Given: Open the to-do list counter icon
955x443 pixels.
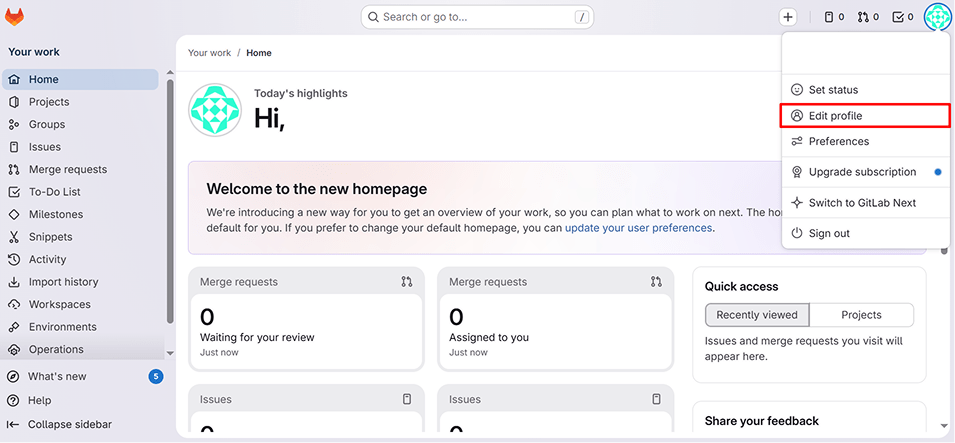Looking at the screenshot, I should 902,17.
